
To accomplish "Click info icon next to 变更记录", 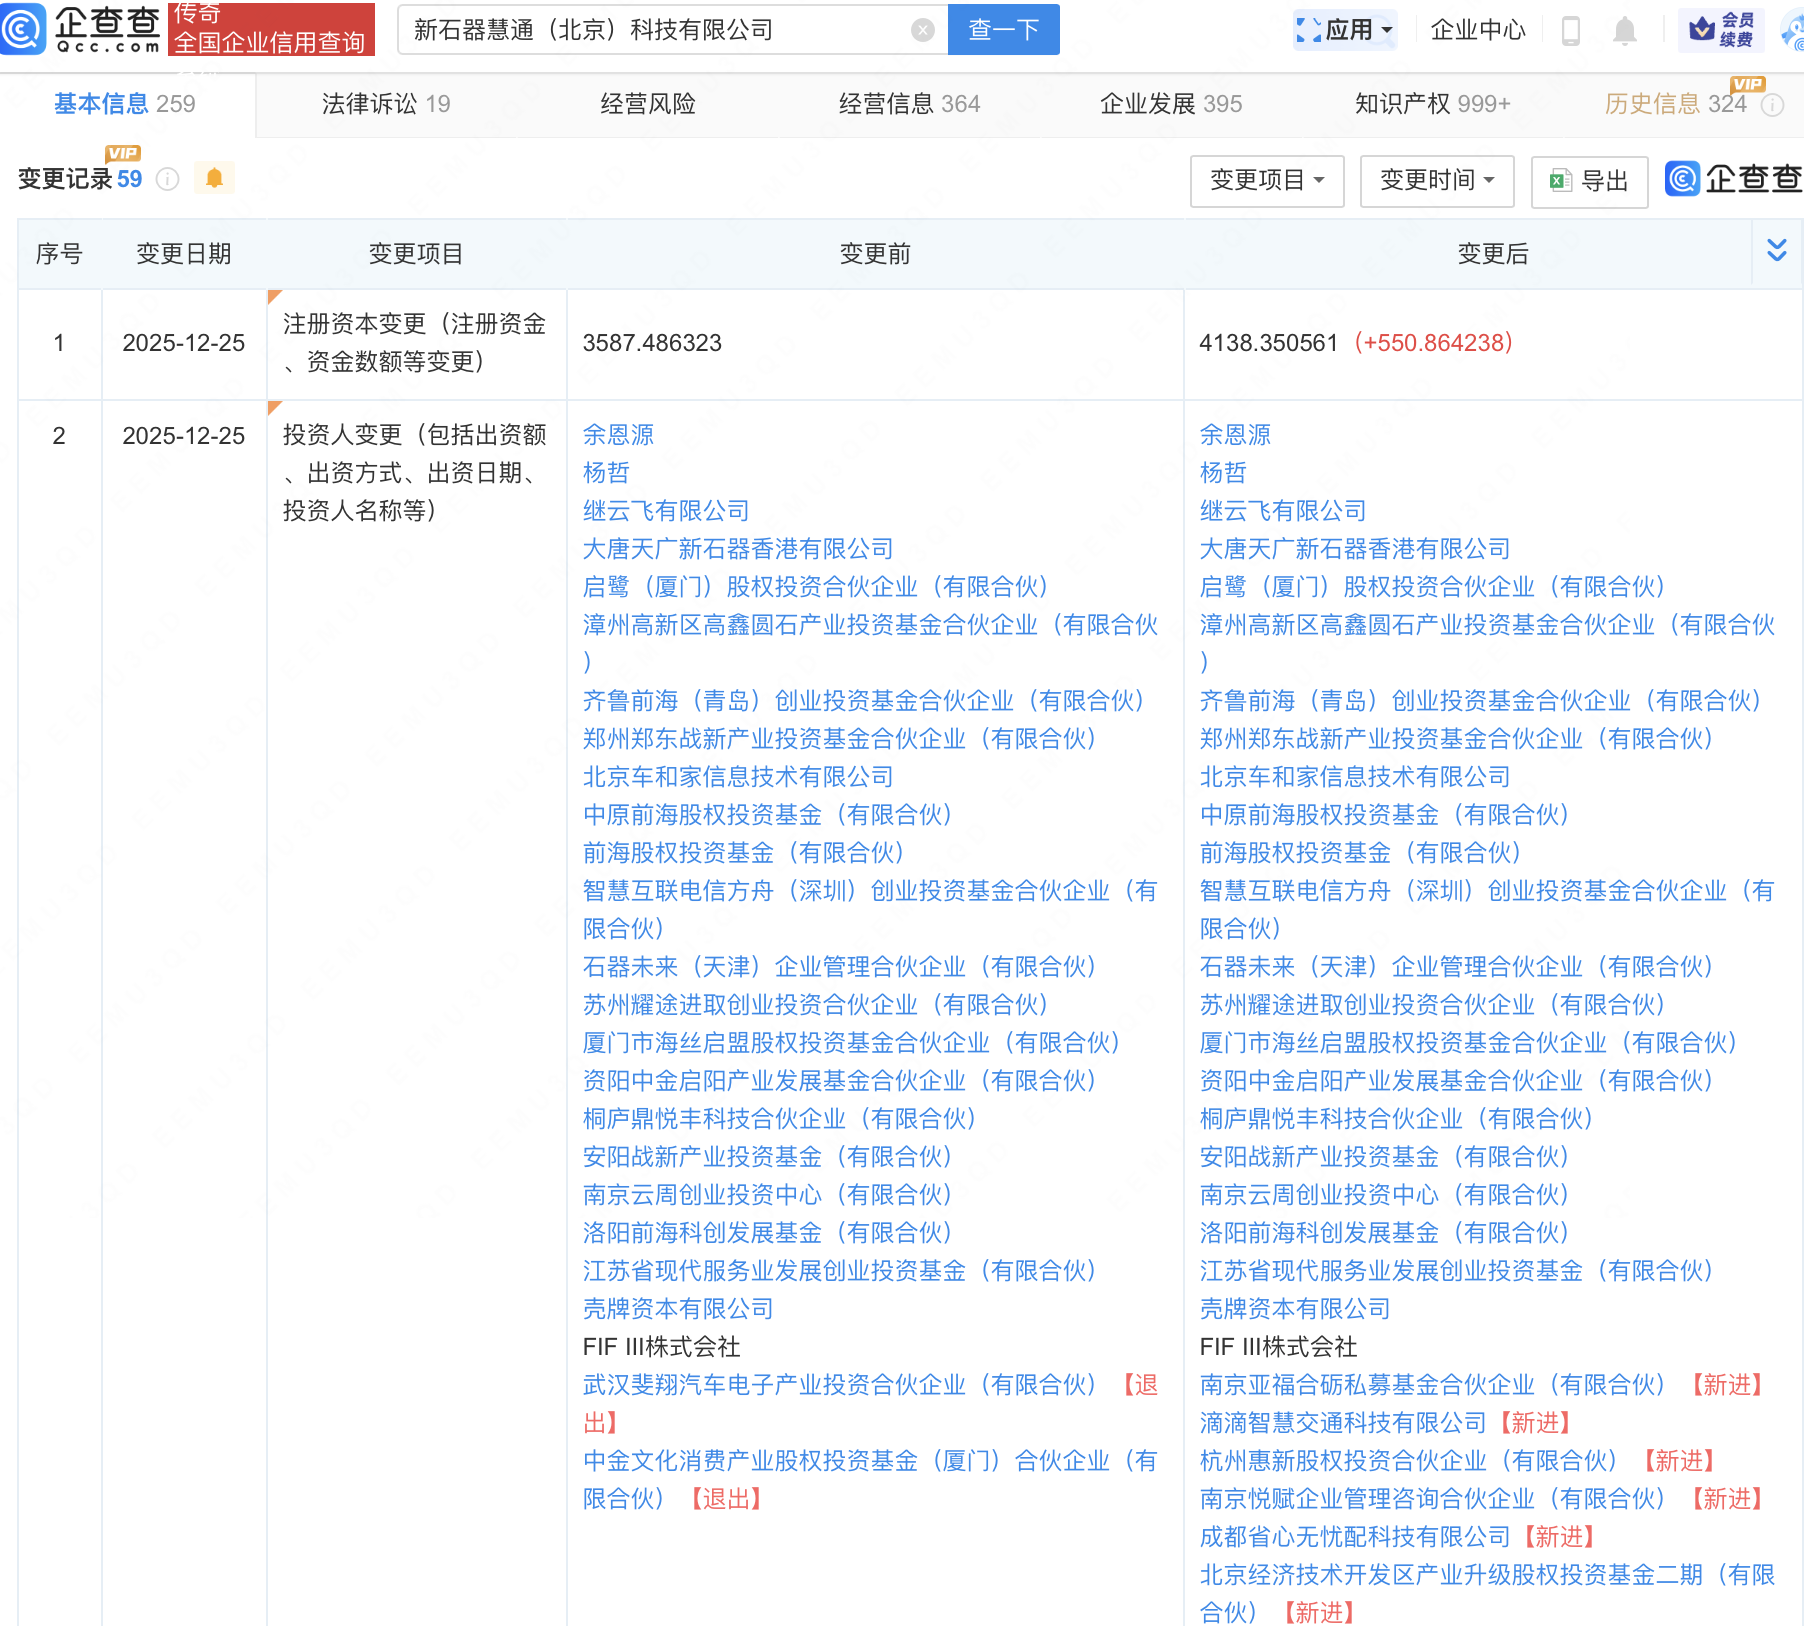I will [168, 179].
